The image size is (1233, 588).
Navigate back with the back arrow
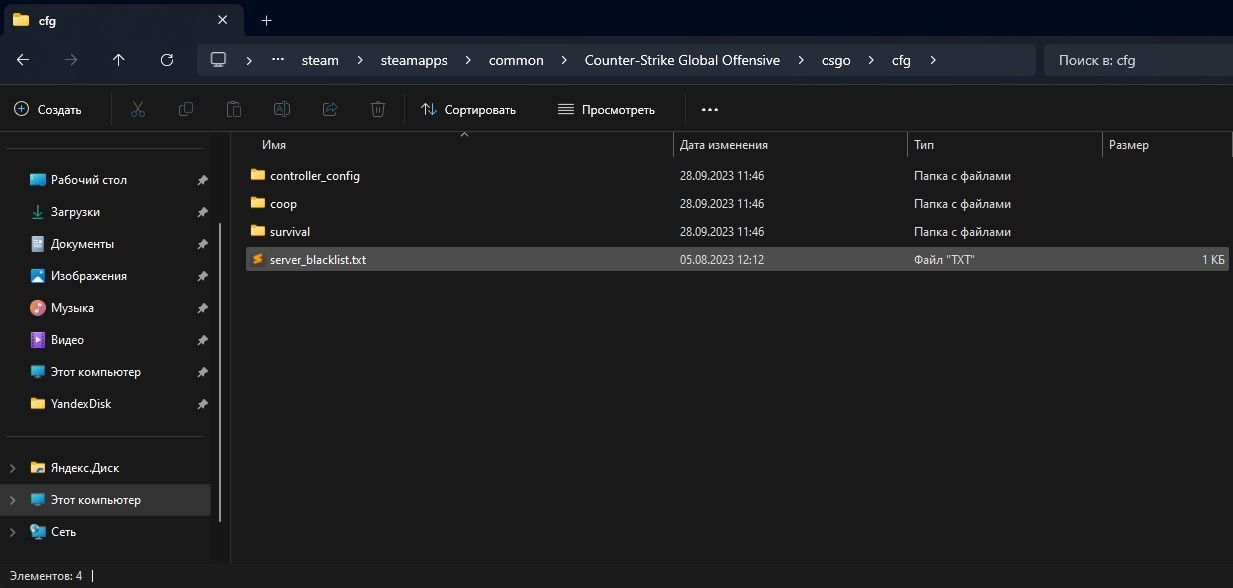pyautogui.click(x=23, y=60)
